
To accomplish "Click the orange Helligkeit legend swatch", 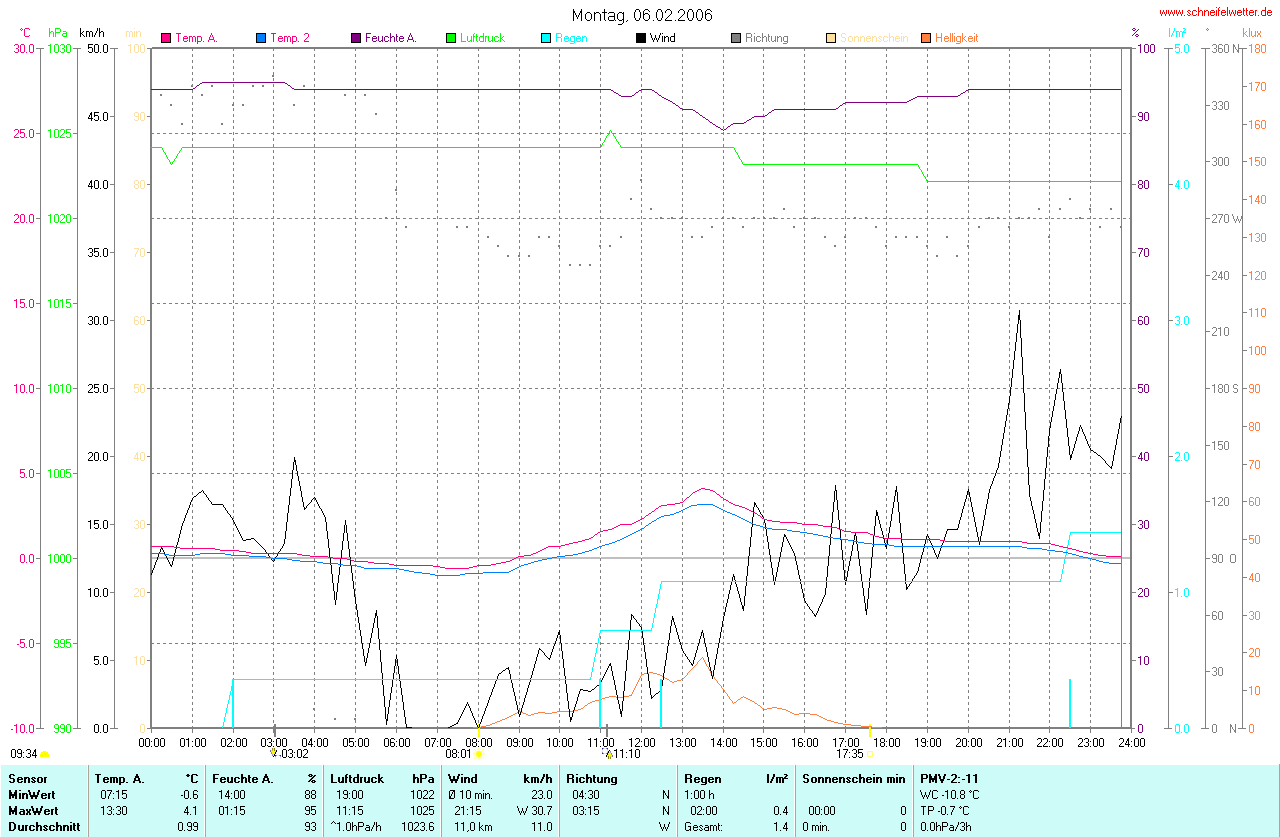I will pyautogui.click(x=926, y=38).
